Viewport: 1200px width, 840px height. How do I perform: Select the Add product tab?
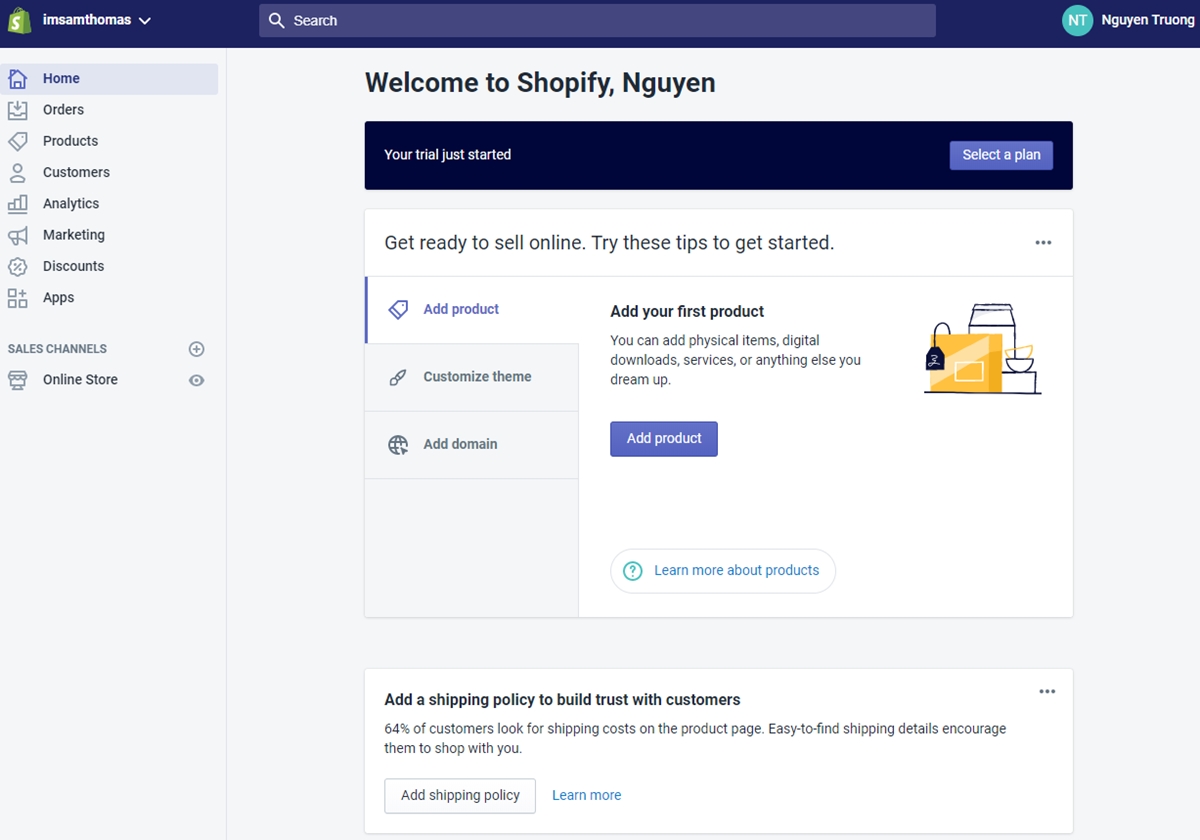pos(472,309)
